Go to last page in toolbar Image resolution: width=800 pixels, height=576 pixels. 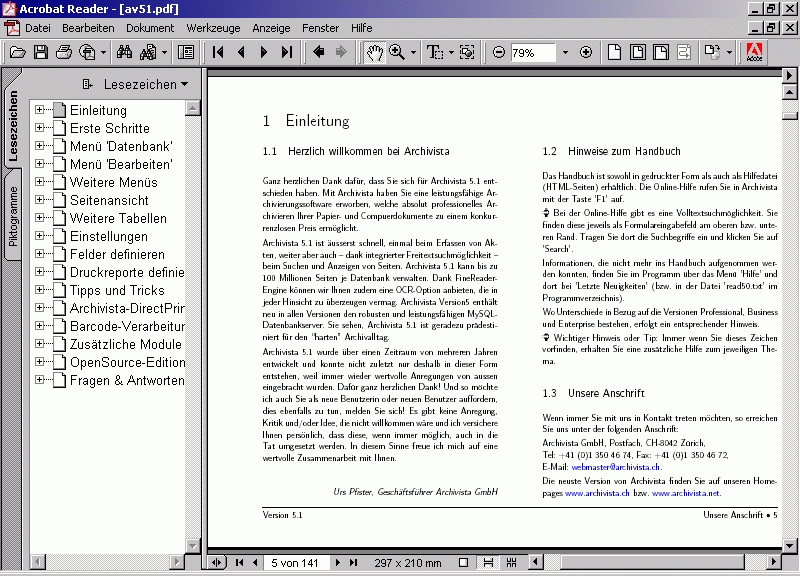click(287, 52)
